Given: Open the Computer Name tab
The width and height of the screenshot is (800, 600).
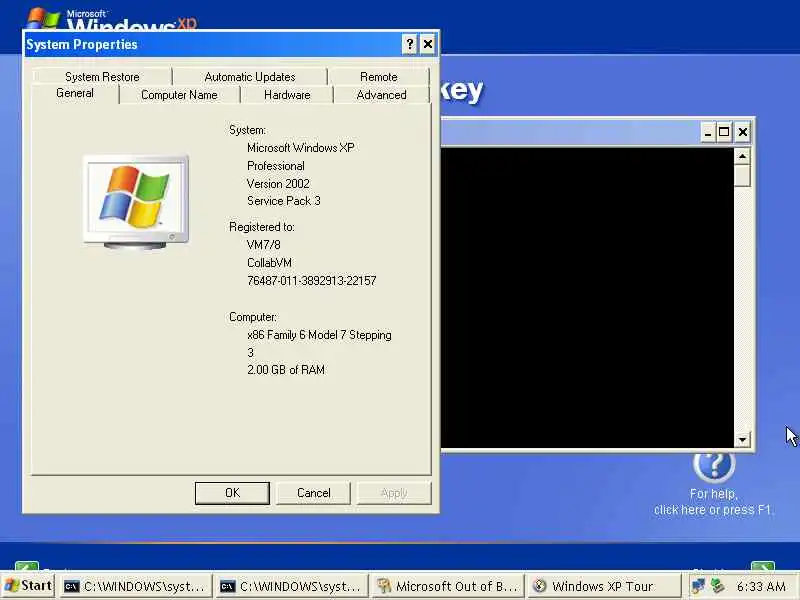Looking at the screenshot, I should pyautogui.click(x=179, y=95).
